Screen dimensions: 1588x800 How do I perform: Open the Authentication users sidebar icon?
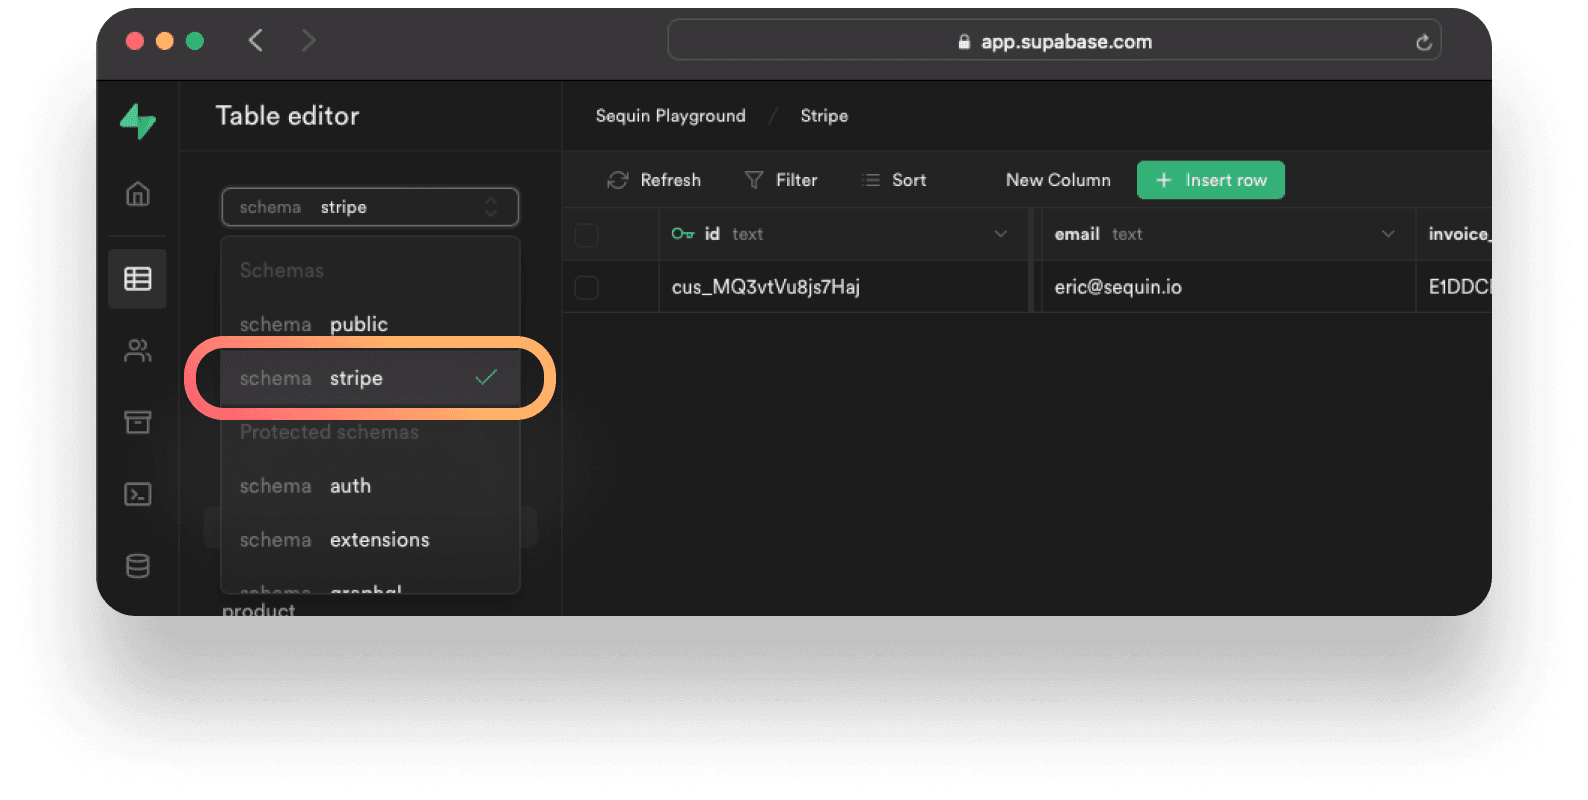coord(138,351)
